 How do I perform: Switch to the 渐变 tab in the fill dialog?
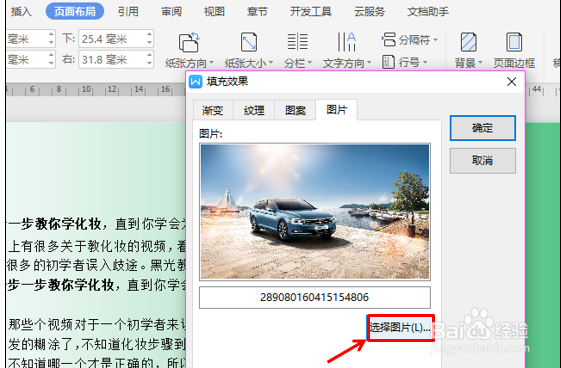point(213,110)
